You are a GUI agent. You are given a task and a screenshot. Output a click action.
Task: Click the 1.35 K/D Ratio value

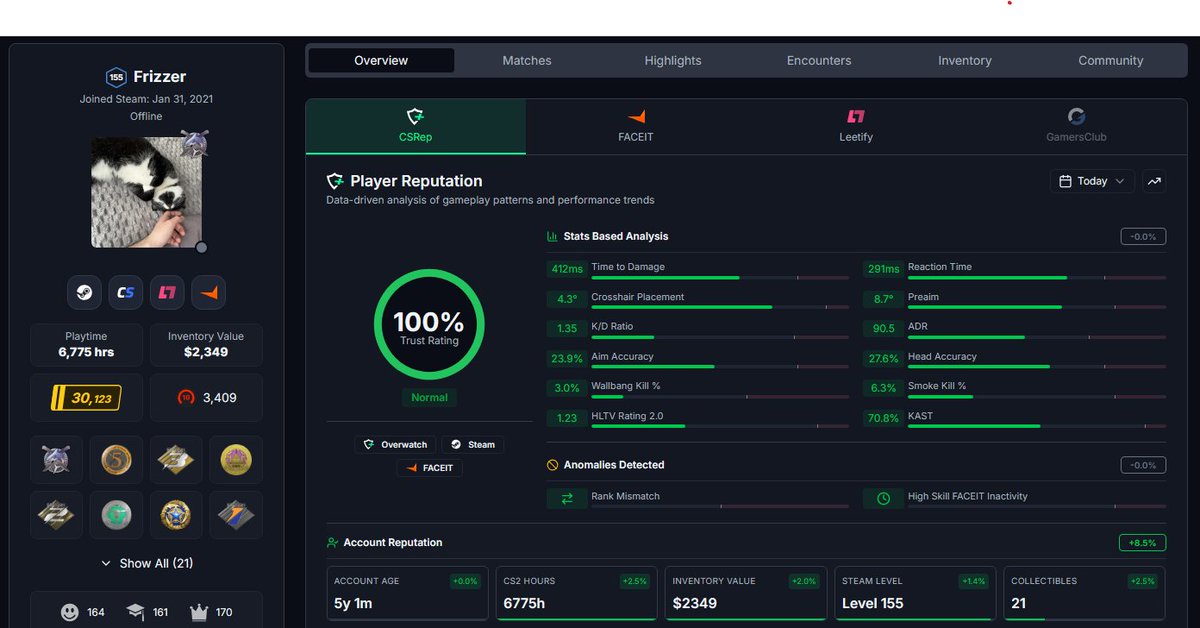coord(567,328)
